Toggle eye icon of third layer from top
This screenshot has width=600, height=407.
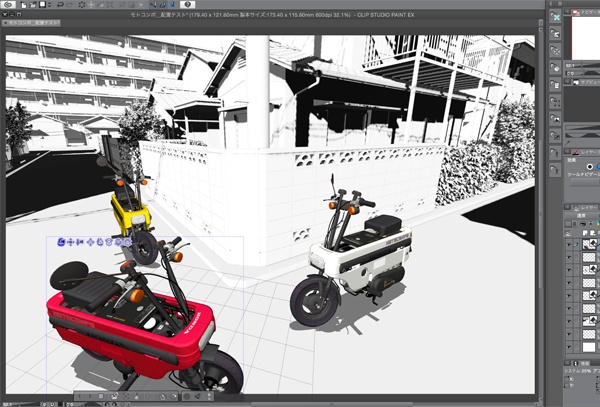pyautogui.click(x=569, y=270)
